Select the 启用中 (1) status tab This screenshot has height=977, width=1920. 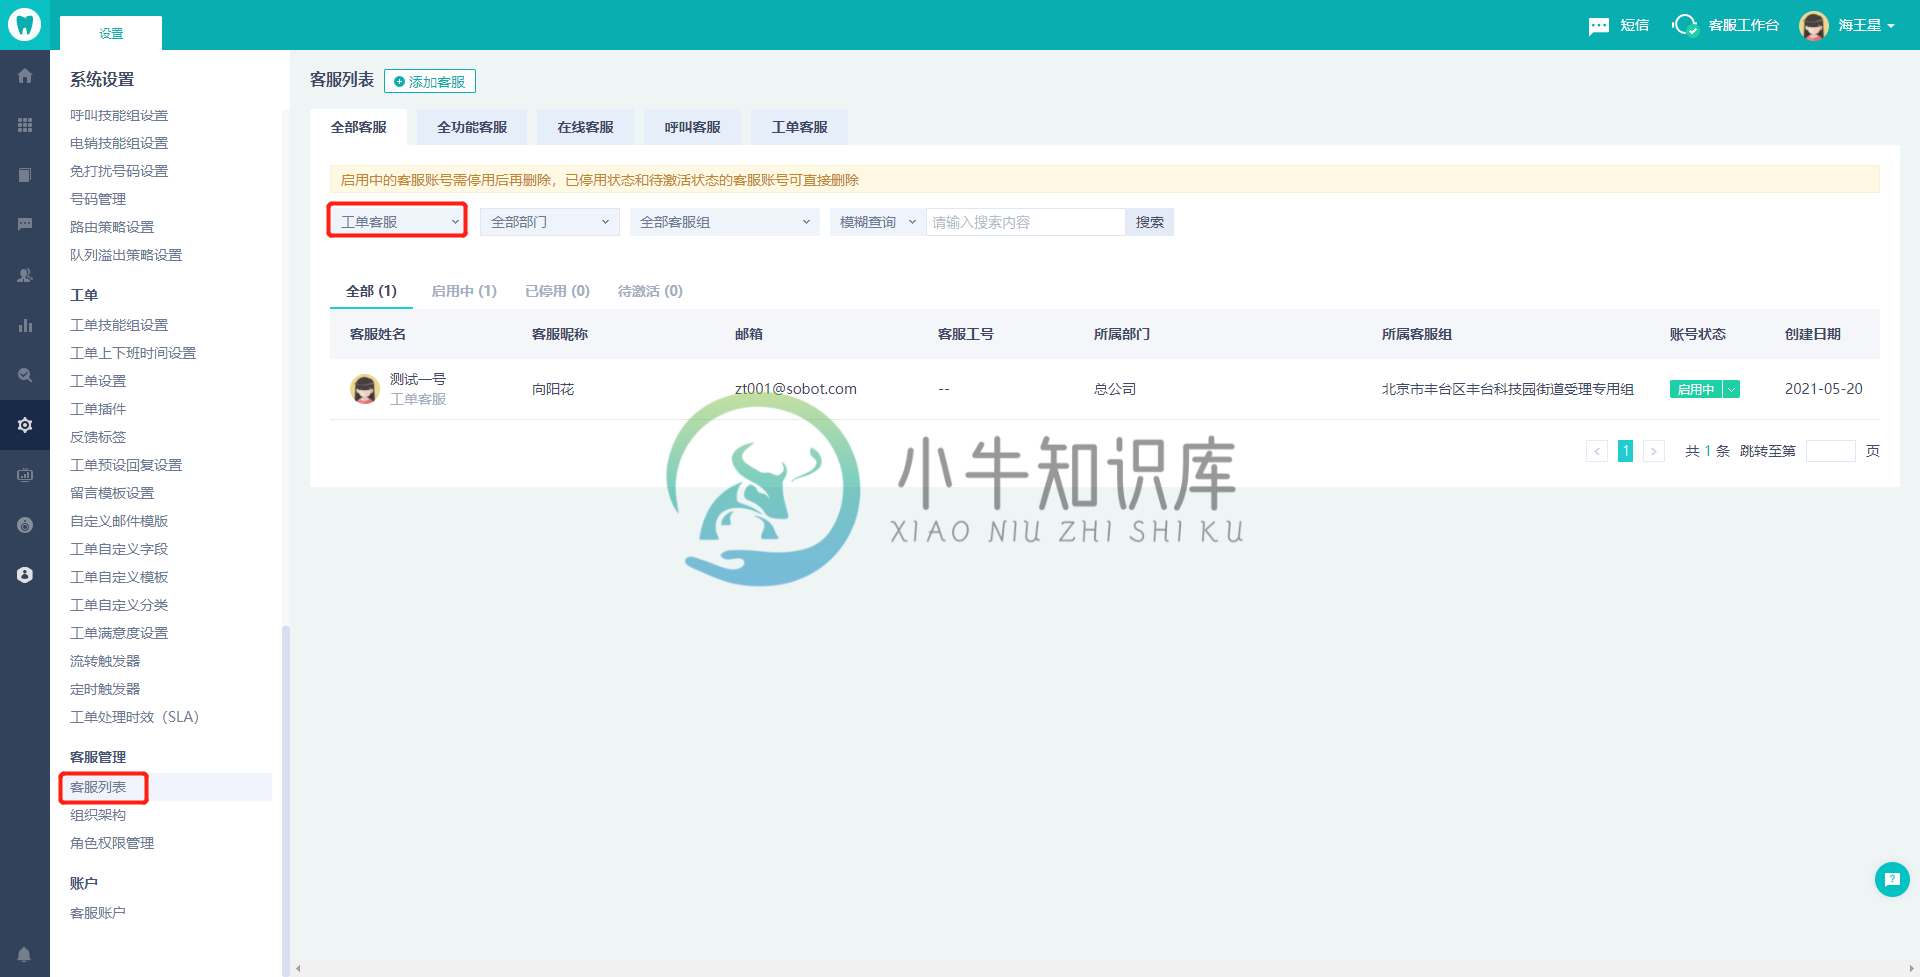pyautogui.click(x=464, y=291)
